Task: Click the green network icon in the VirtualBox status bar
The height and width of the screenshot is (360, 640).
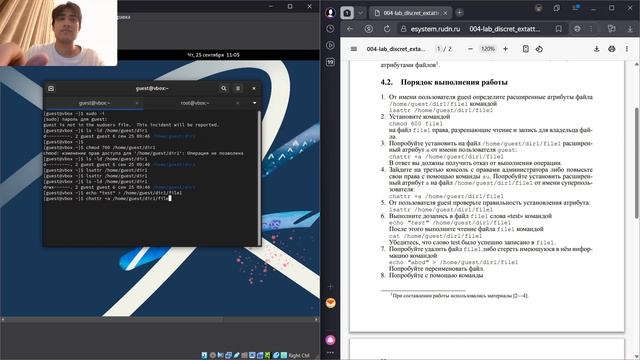Action: click(x=267, y=356)
